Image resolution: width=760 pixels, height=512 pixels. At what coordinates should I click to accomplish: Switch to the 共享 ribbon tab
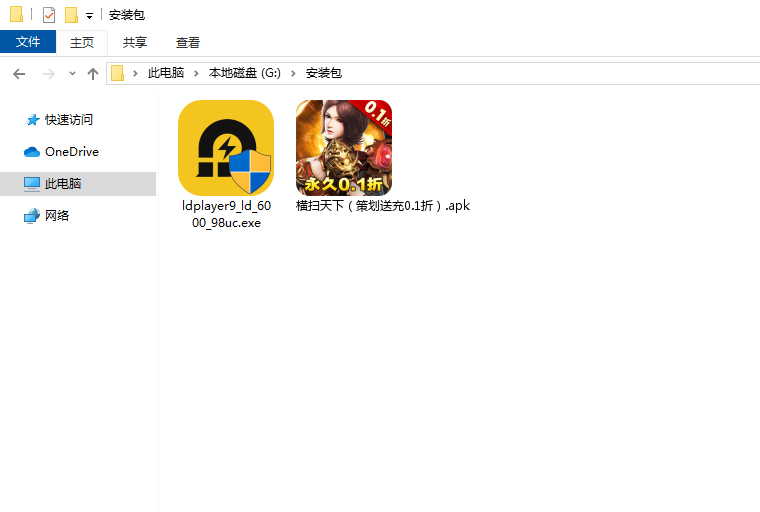(135, 42)
